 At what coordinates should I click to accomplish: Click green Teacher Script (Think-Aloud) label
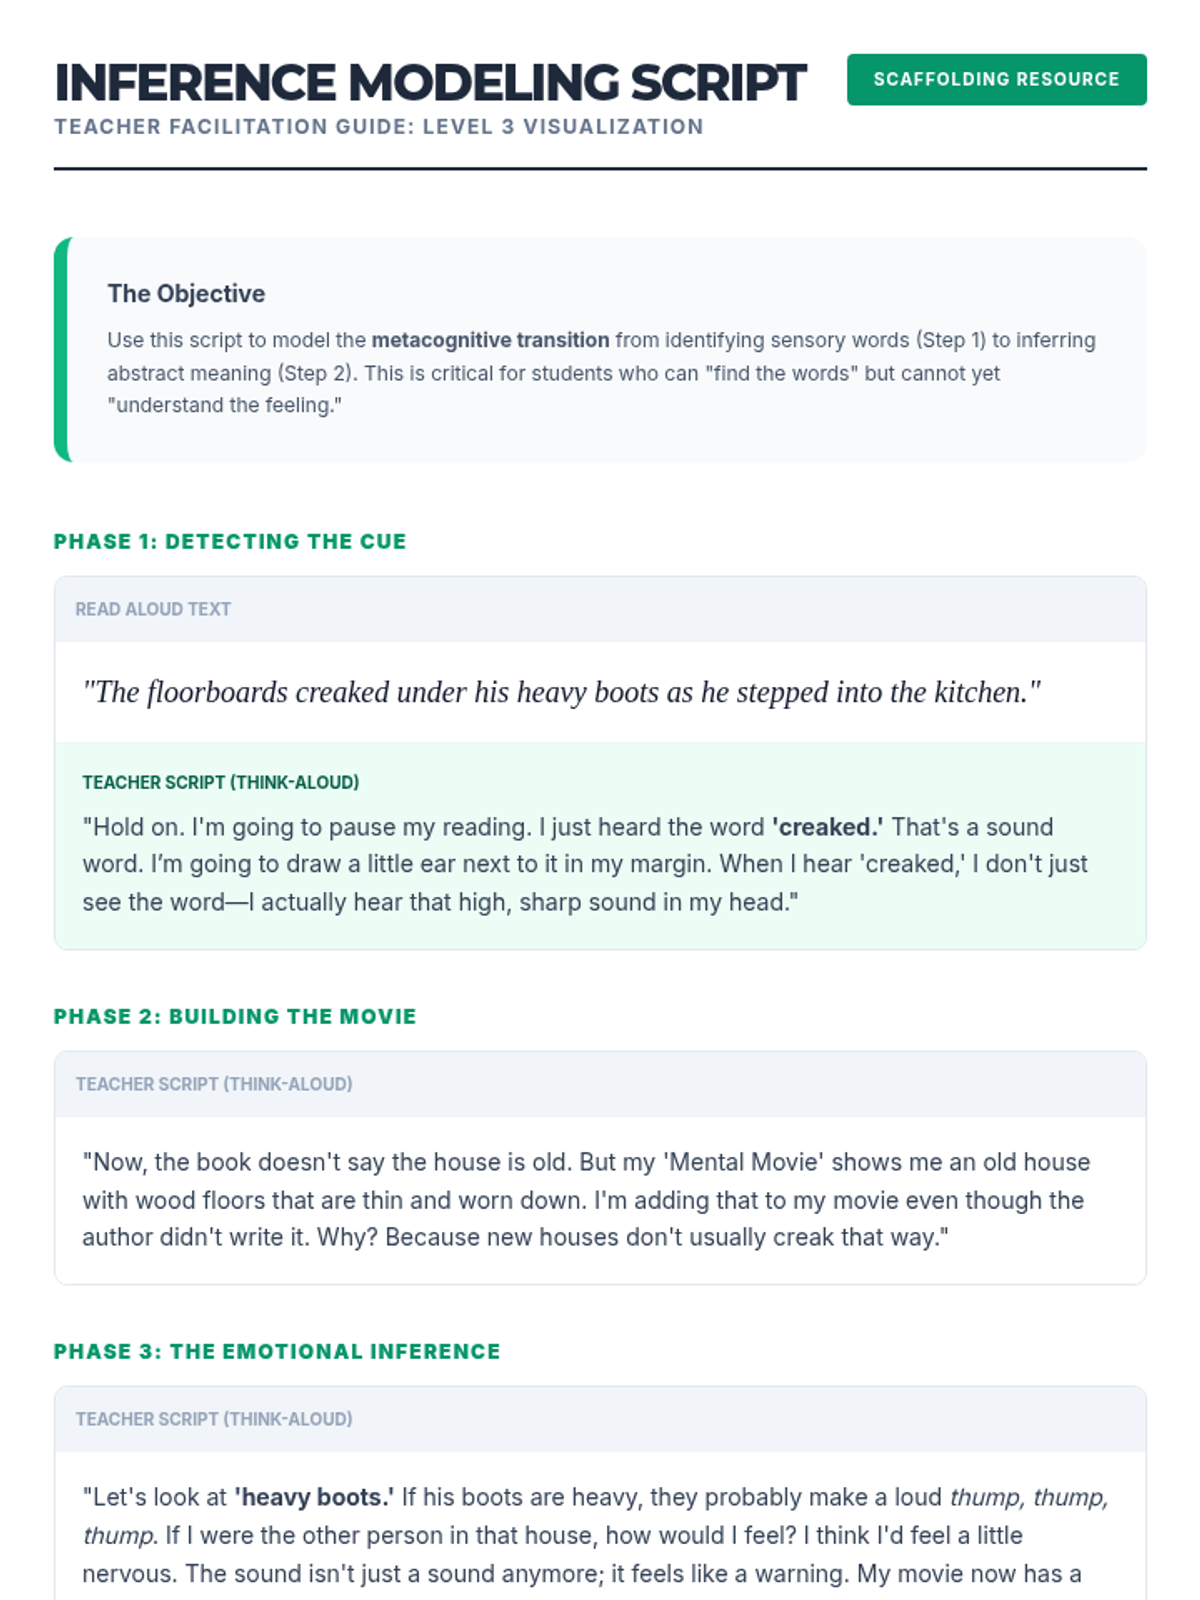[x=220, y=782]
